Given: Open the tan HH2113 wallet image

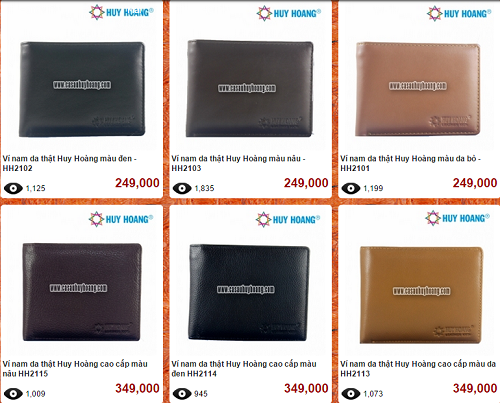Looking at the screenshot, I should (x=421, y=295).
